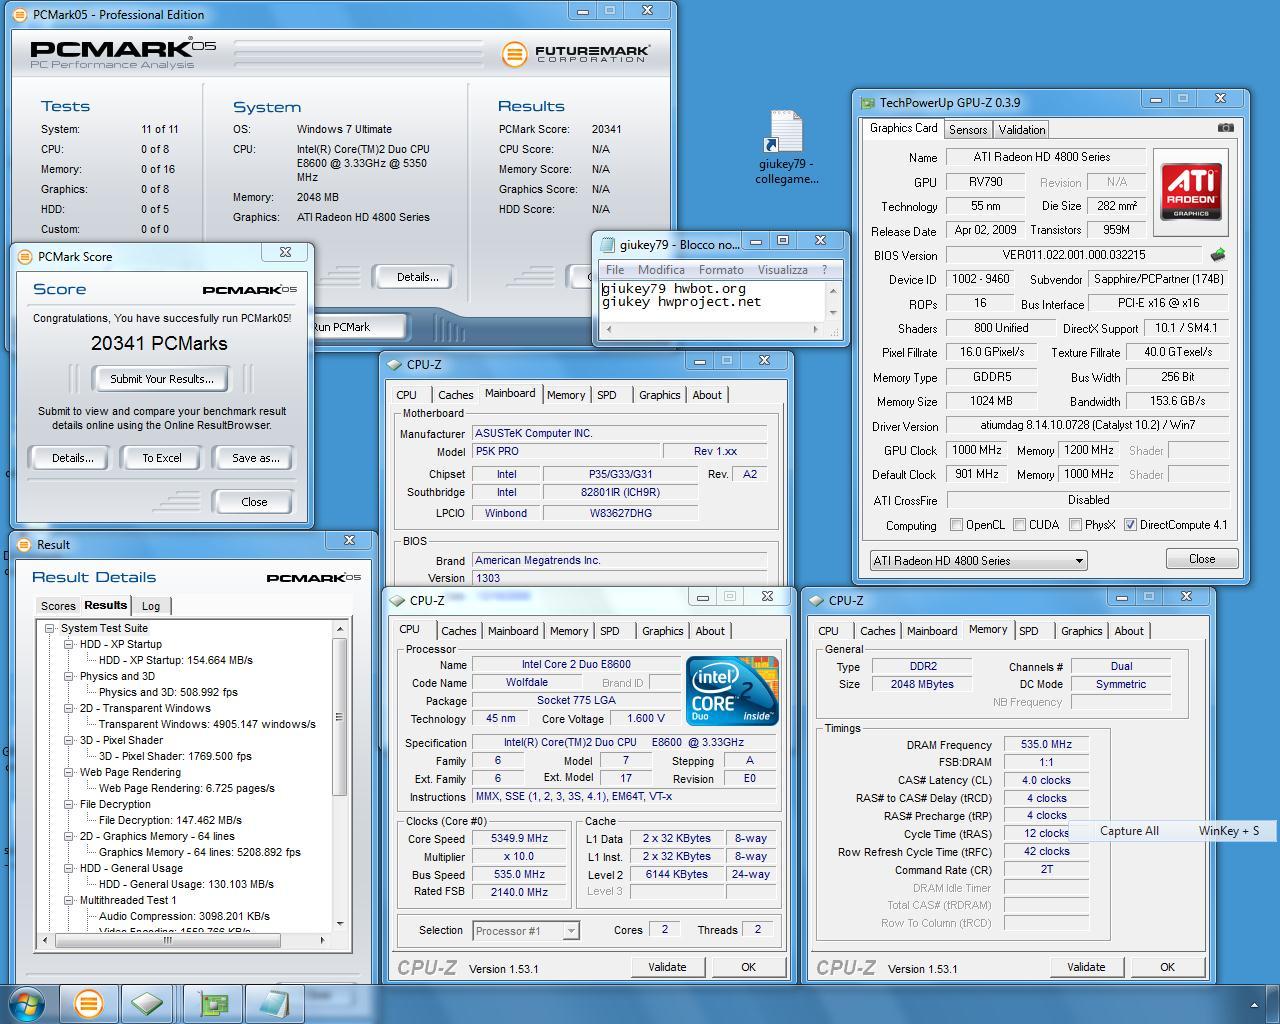The width and height of the screenshot is (1280, 1024).
Task: Open the Modifica menu in Notepad
Action: 661,270
